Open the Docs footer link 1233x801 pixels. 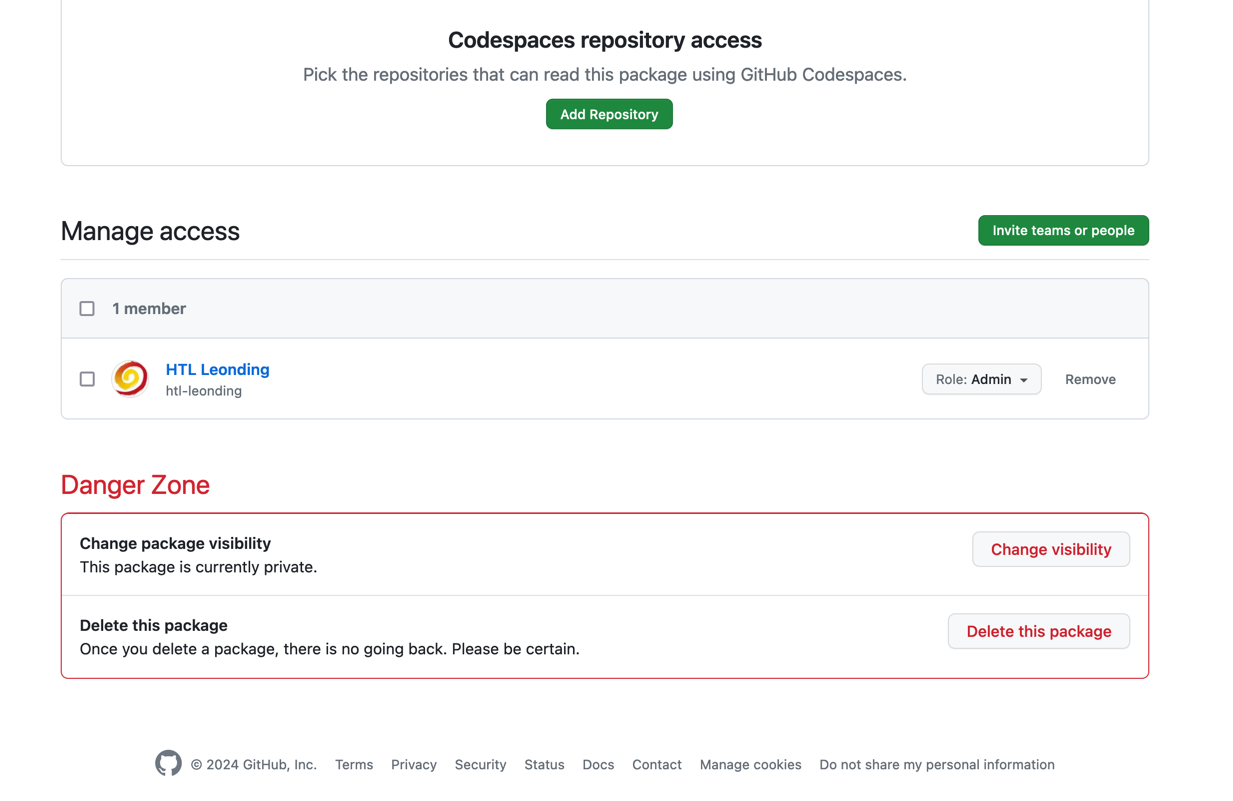pos(598,765)
